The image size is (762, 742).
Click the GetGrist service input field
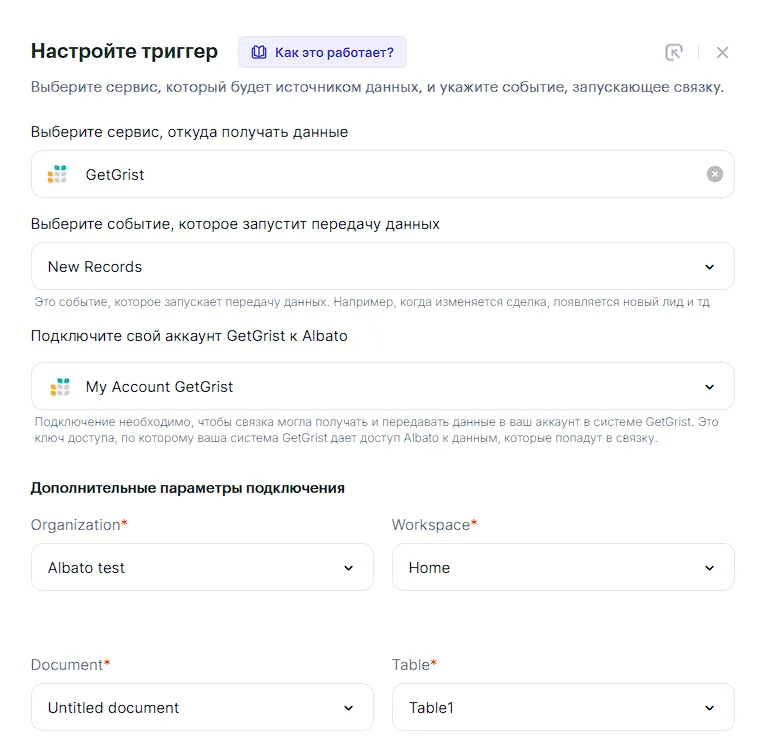coord(382,174)
